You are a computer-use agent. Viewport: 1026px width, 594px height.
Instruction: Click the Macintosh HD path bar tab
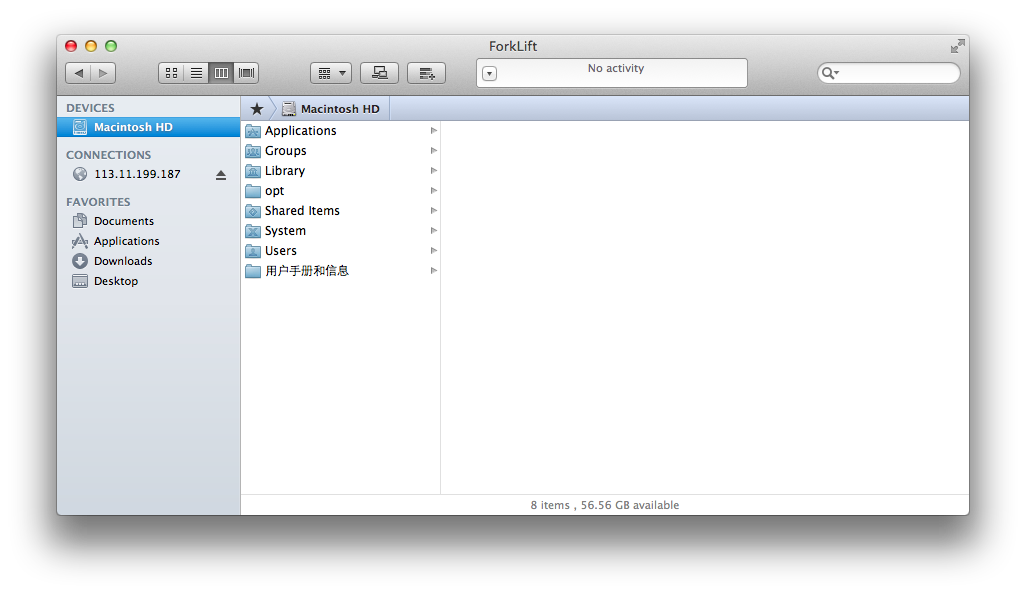pos(331,109)
